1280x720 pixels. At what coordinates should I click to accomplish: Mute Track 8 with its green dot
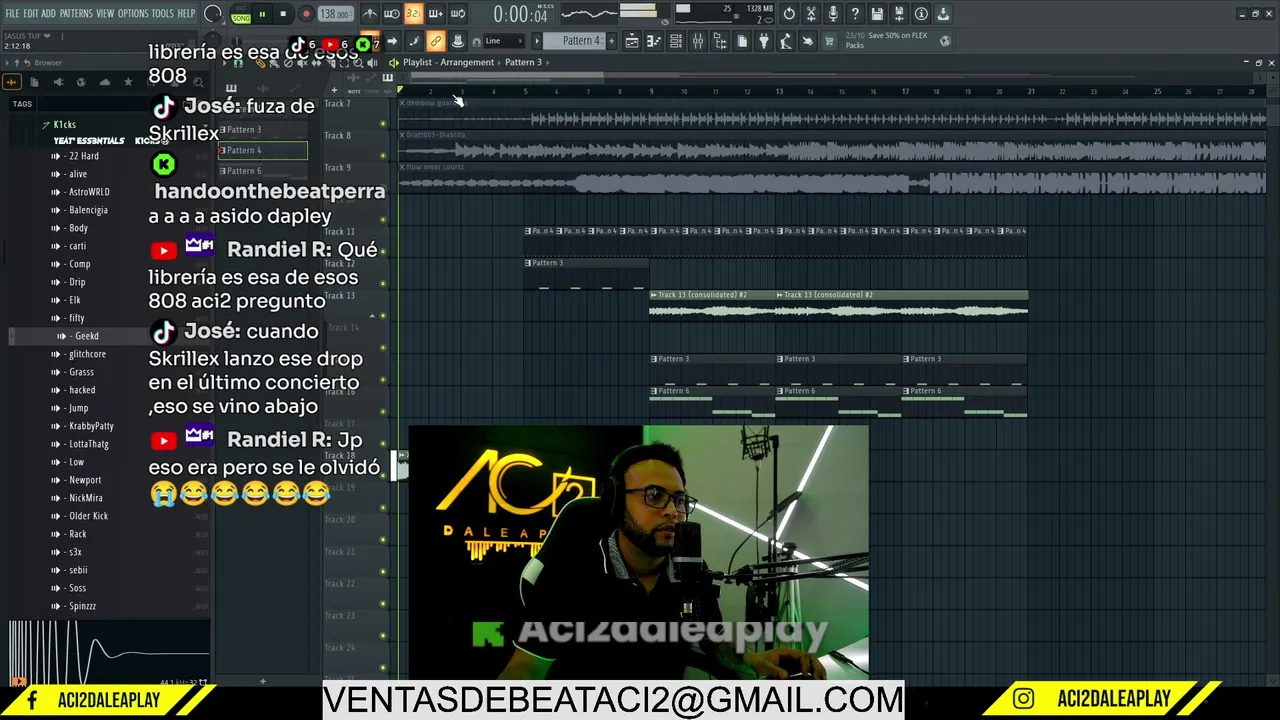click(x=383, y=156)
